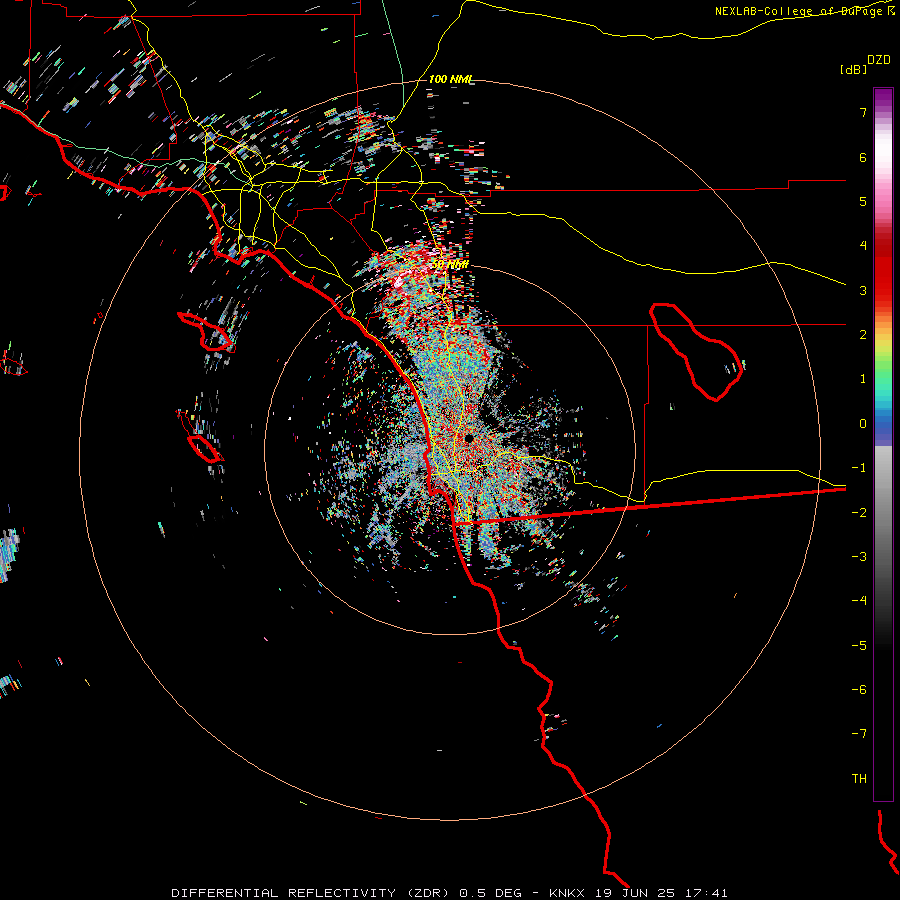This screenshot has width=900, height=900.
Task: Click the DIFFERENTIAL REFLECTIVITY caption words
Action: pos(284,893)
